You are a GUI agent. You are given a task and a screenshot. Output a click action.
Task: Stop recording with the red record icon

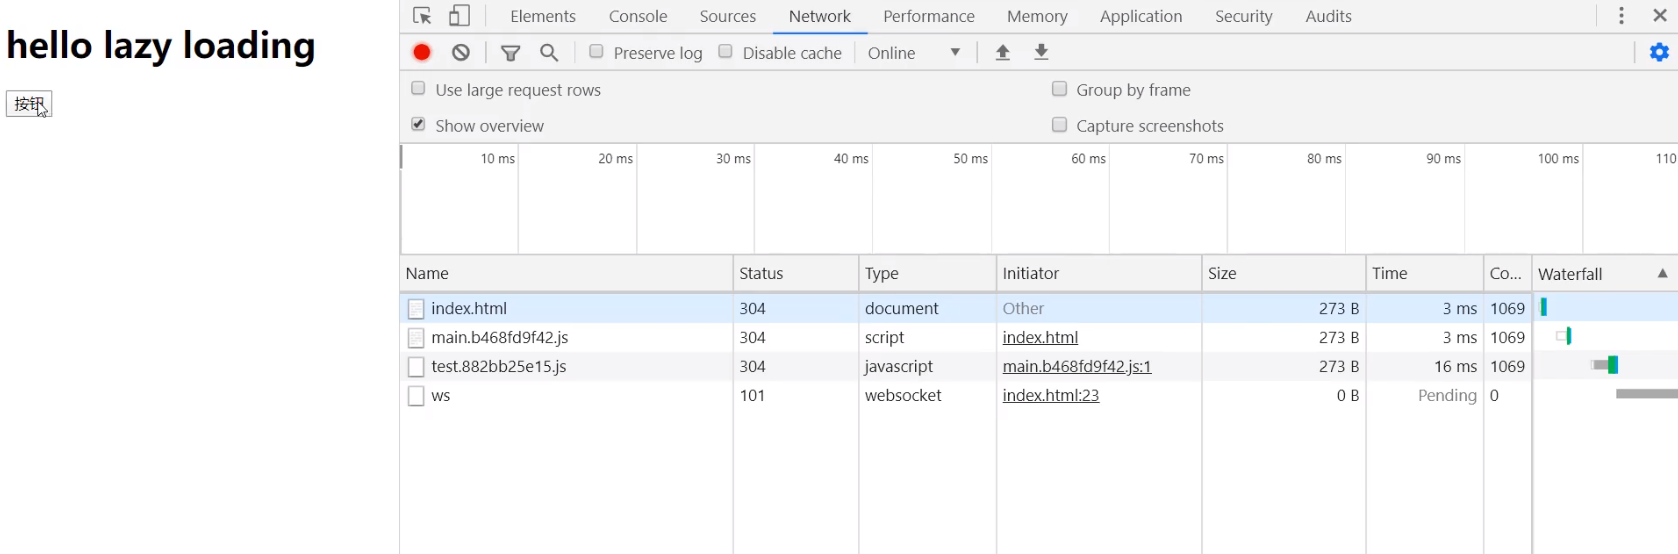coord(422,52)
